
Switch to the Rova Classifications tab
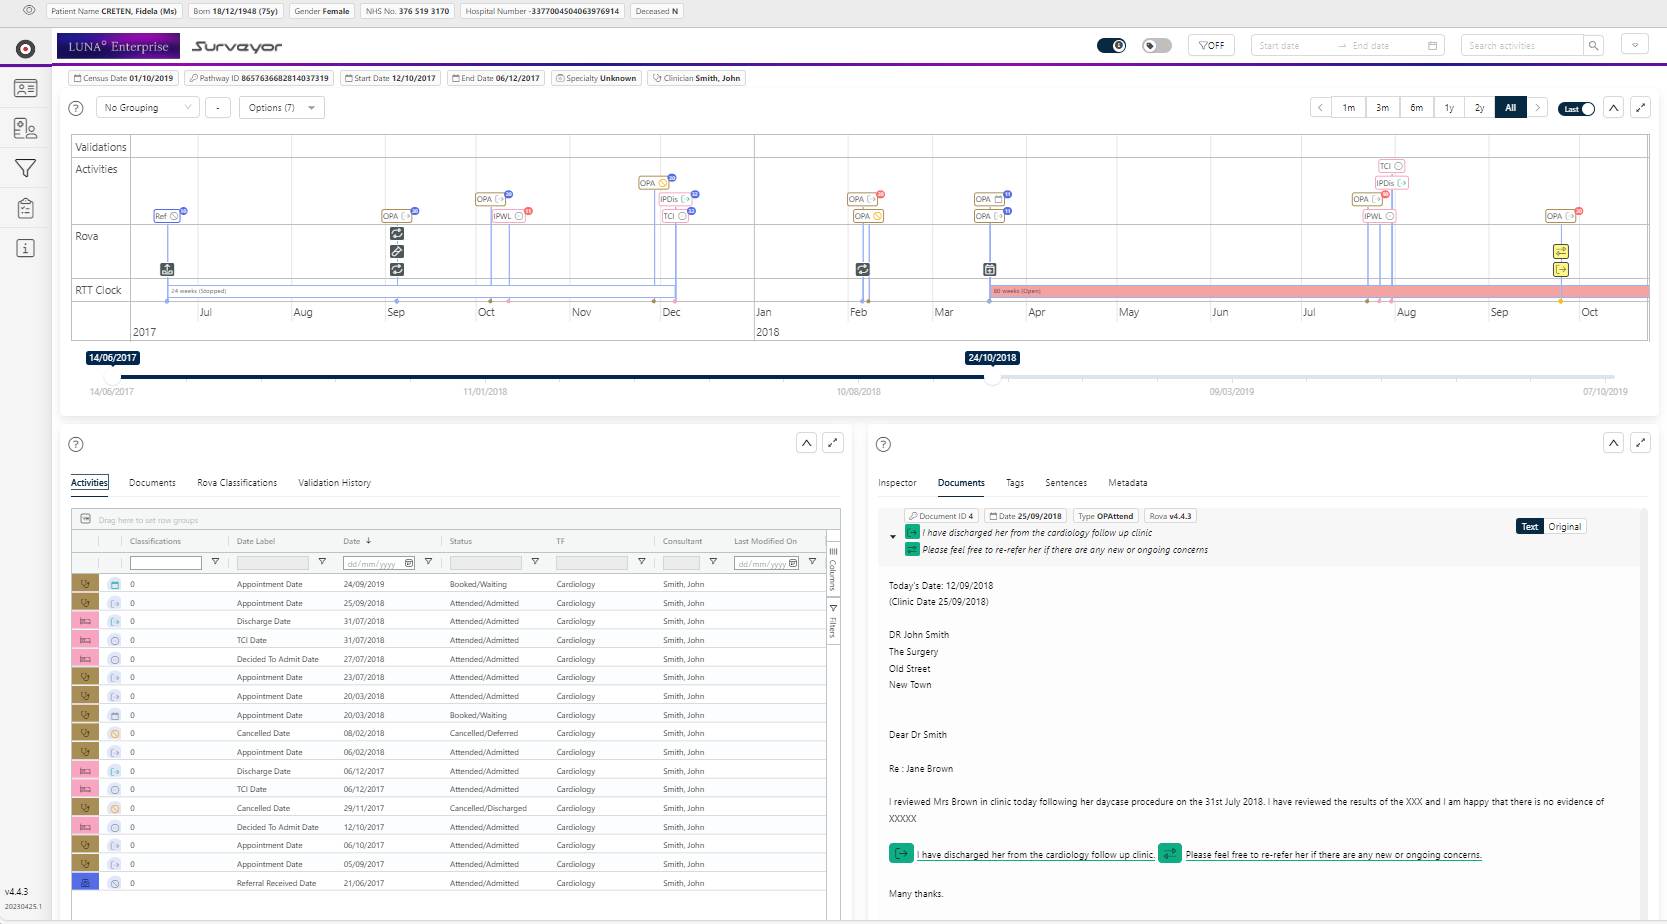[x=237, y=483]
